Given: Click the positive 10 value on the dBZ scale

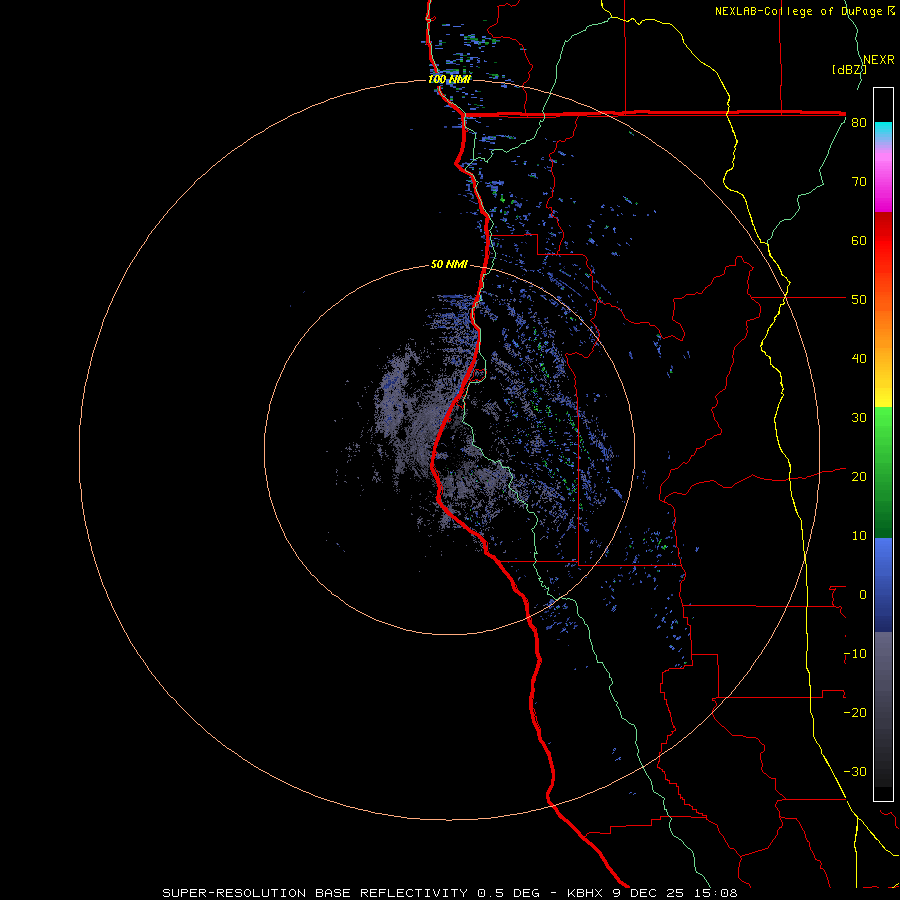Looking at the screenshot, I should pyautogui.click(x=859, y=536).
